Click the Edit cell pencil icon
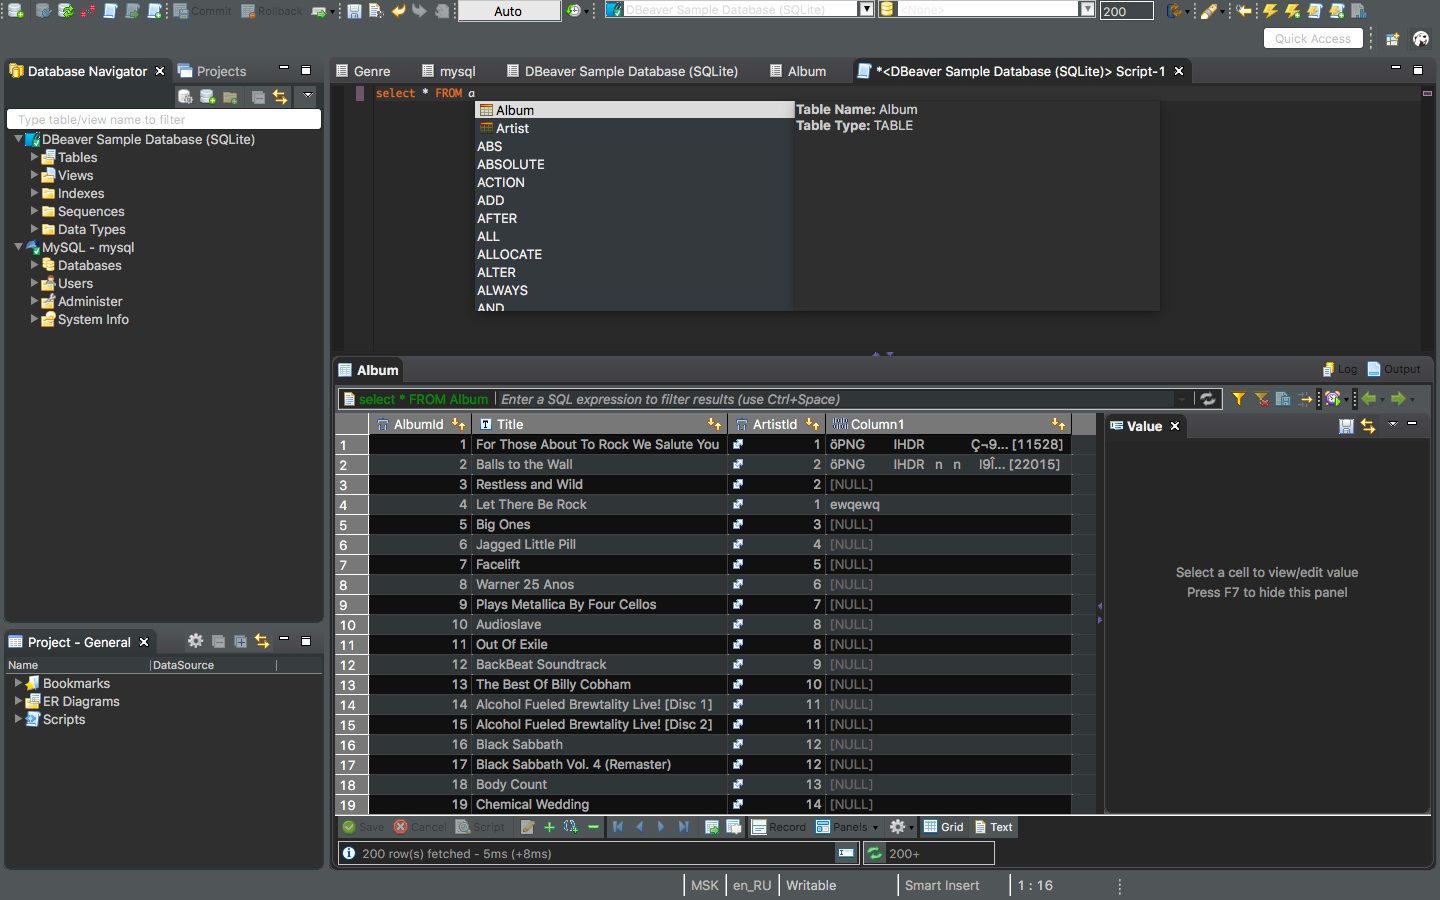Image resolution: width=1440 pixels, height=900 pixels. coord(527,827)
